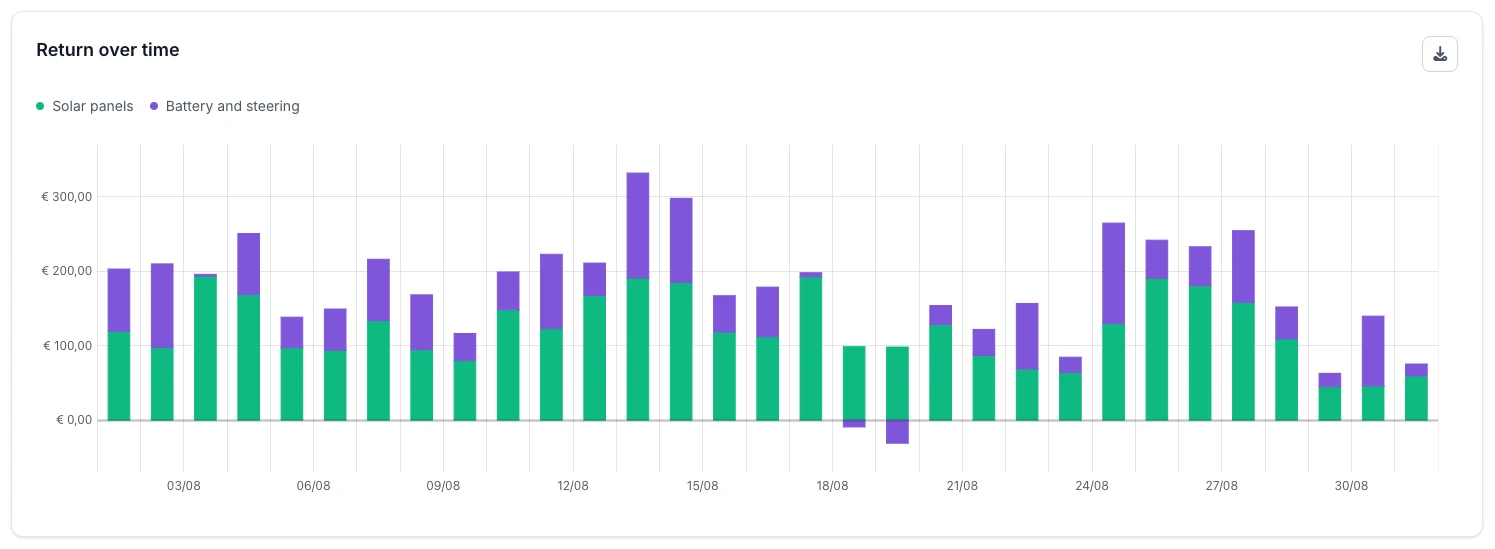Click the € 200,00 axis label
Screen dimensions: 1495x549
tap(67, 271)
